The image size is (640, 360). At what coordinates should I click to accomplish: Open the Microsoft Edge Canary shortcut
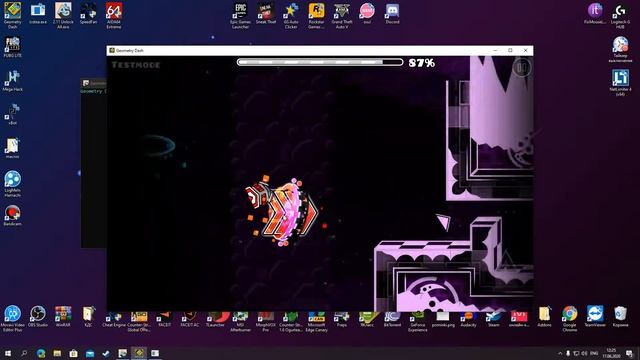click(316, 321)
